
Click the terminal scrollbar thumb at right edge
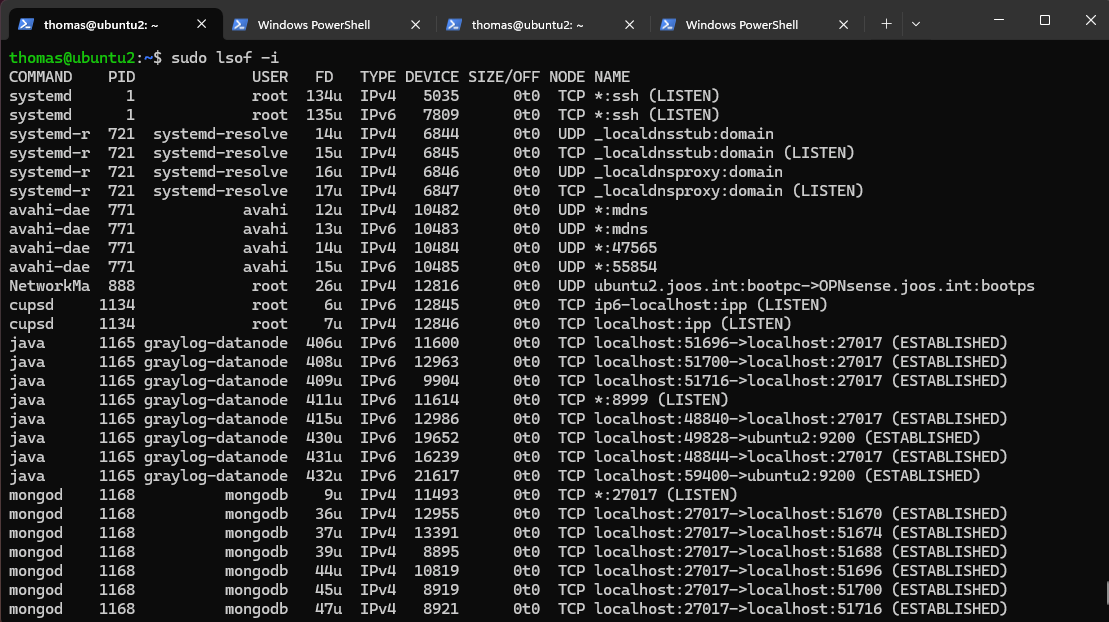(1105, 593)
